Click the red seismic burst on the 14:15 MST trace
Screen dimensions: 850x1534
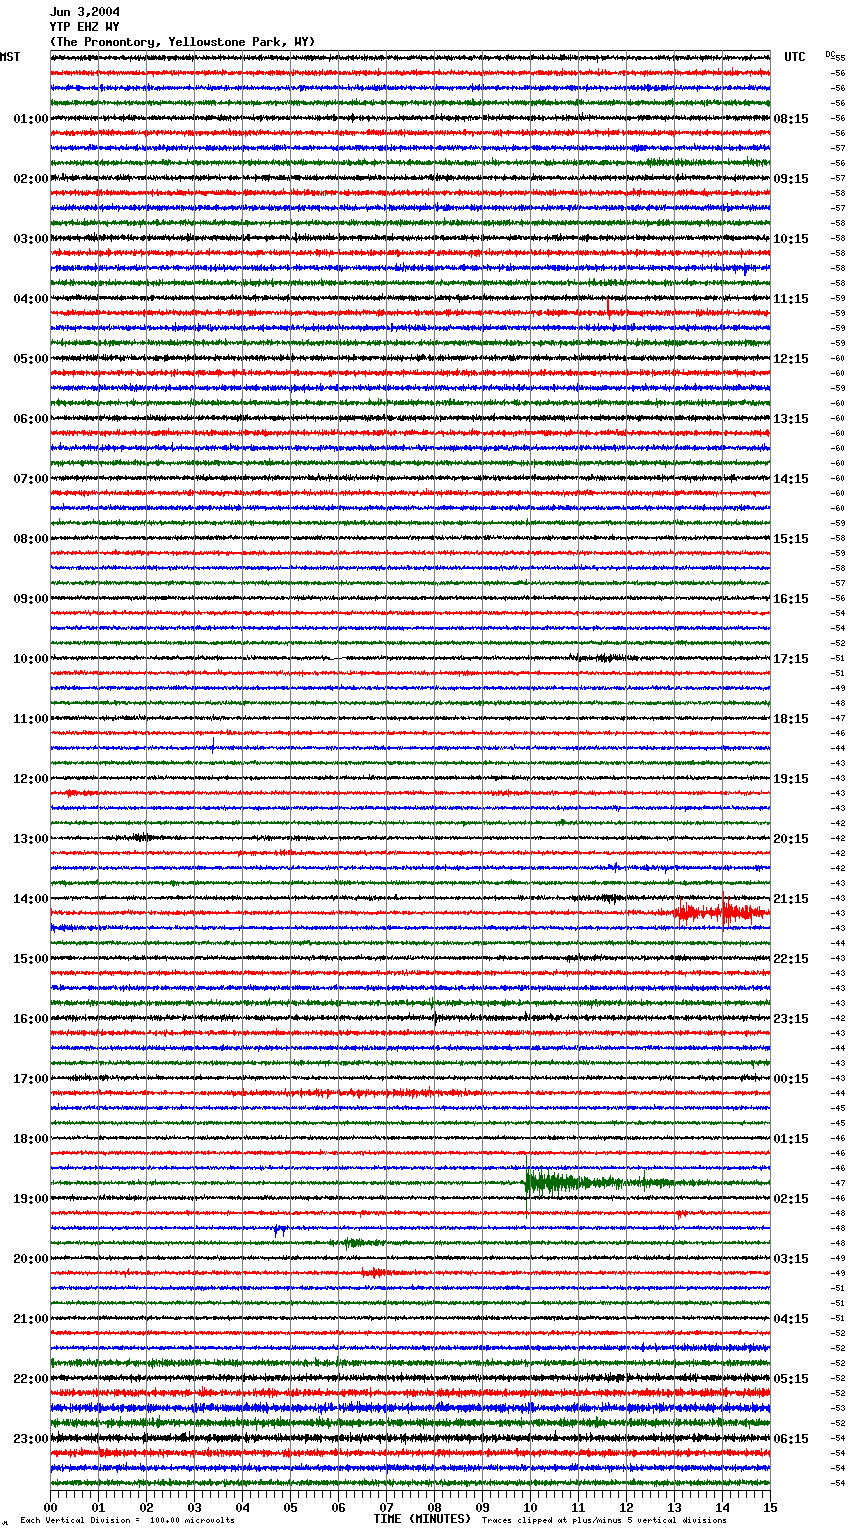tap(720, 912)
